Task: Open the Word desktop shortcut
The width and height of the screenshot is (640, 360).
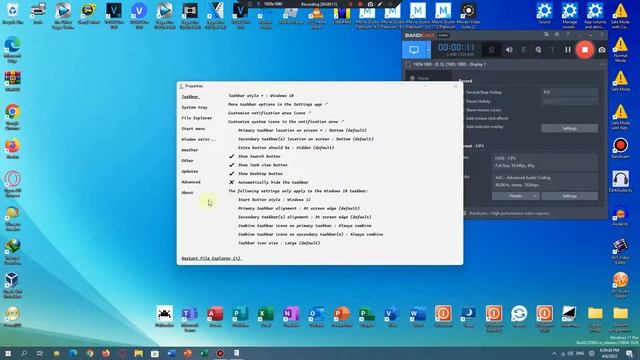Action: click(x=418, y=317)
